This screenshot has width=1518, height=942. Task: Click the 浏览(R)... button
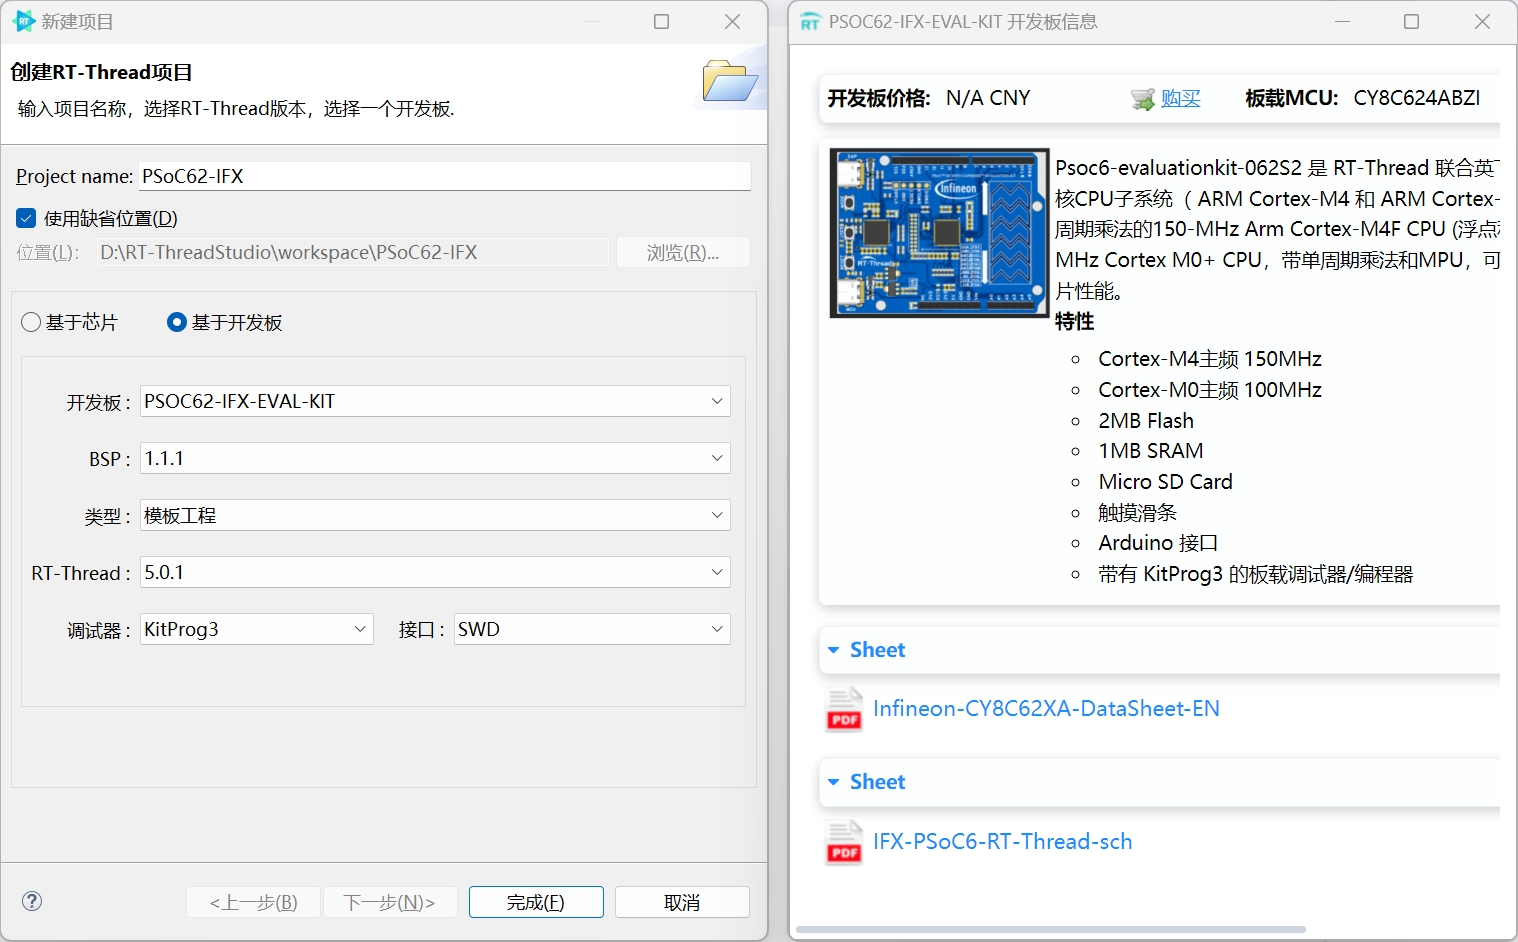coord(683,252)
